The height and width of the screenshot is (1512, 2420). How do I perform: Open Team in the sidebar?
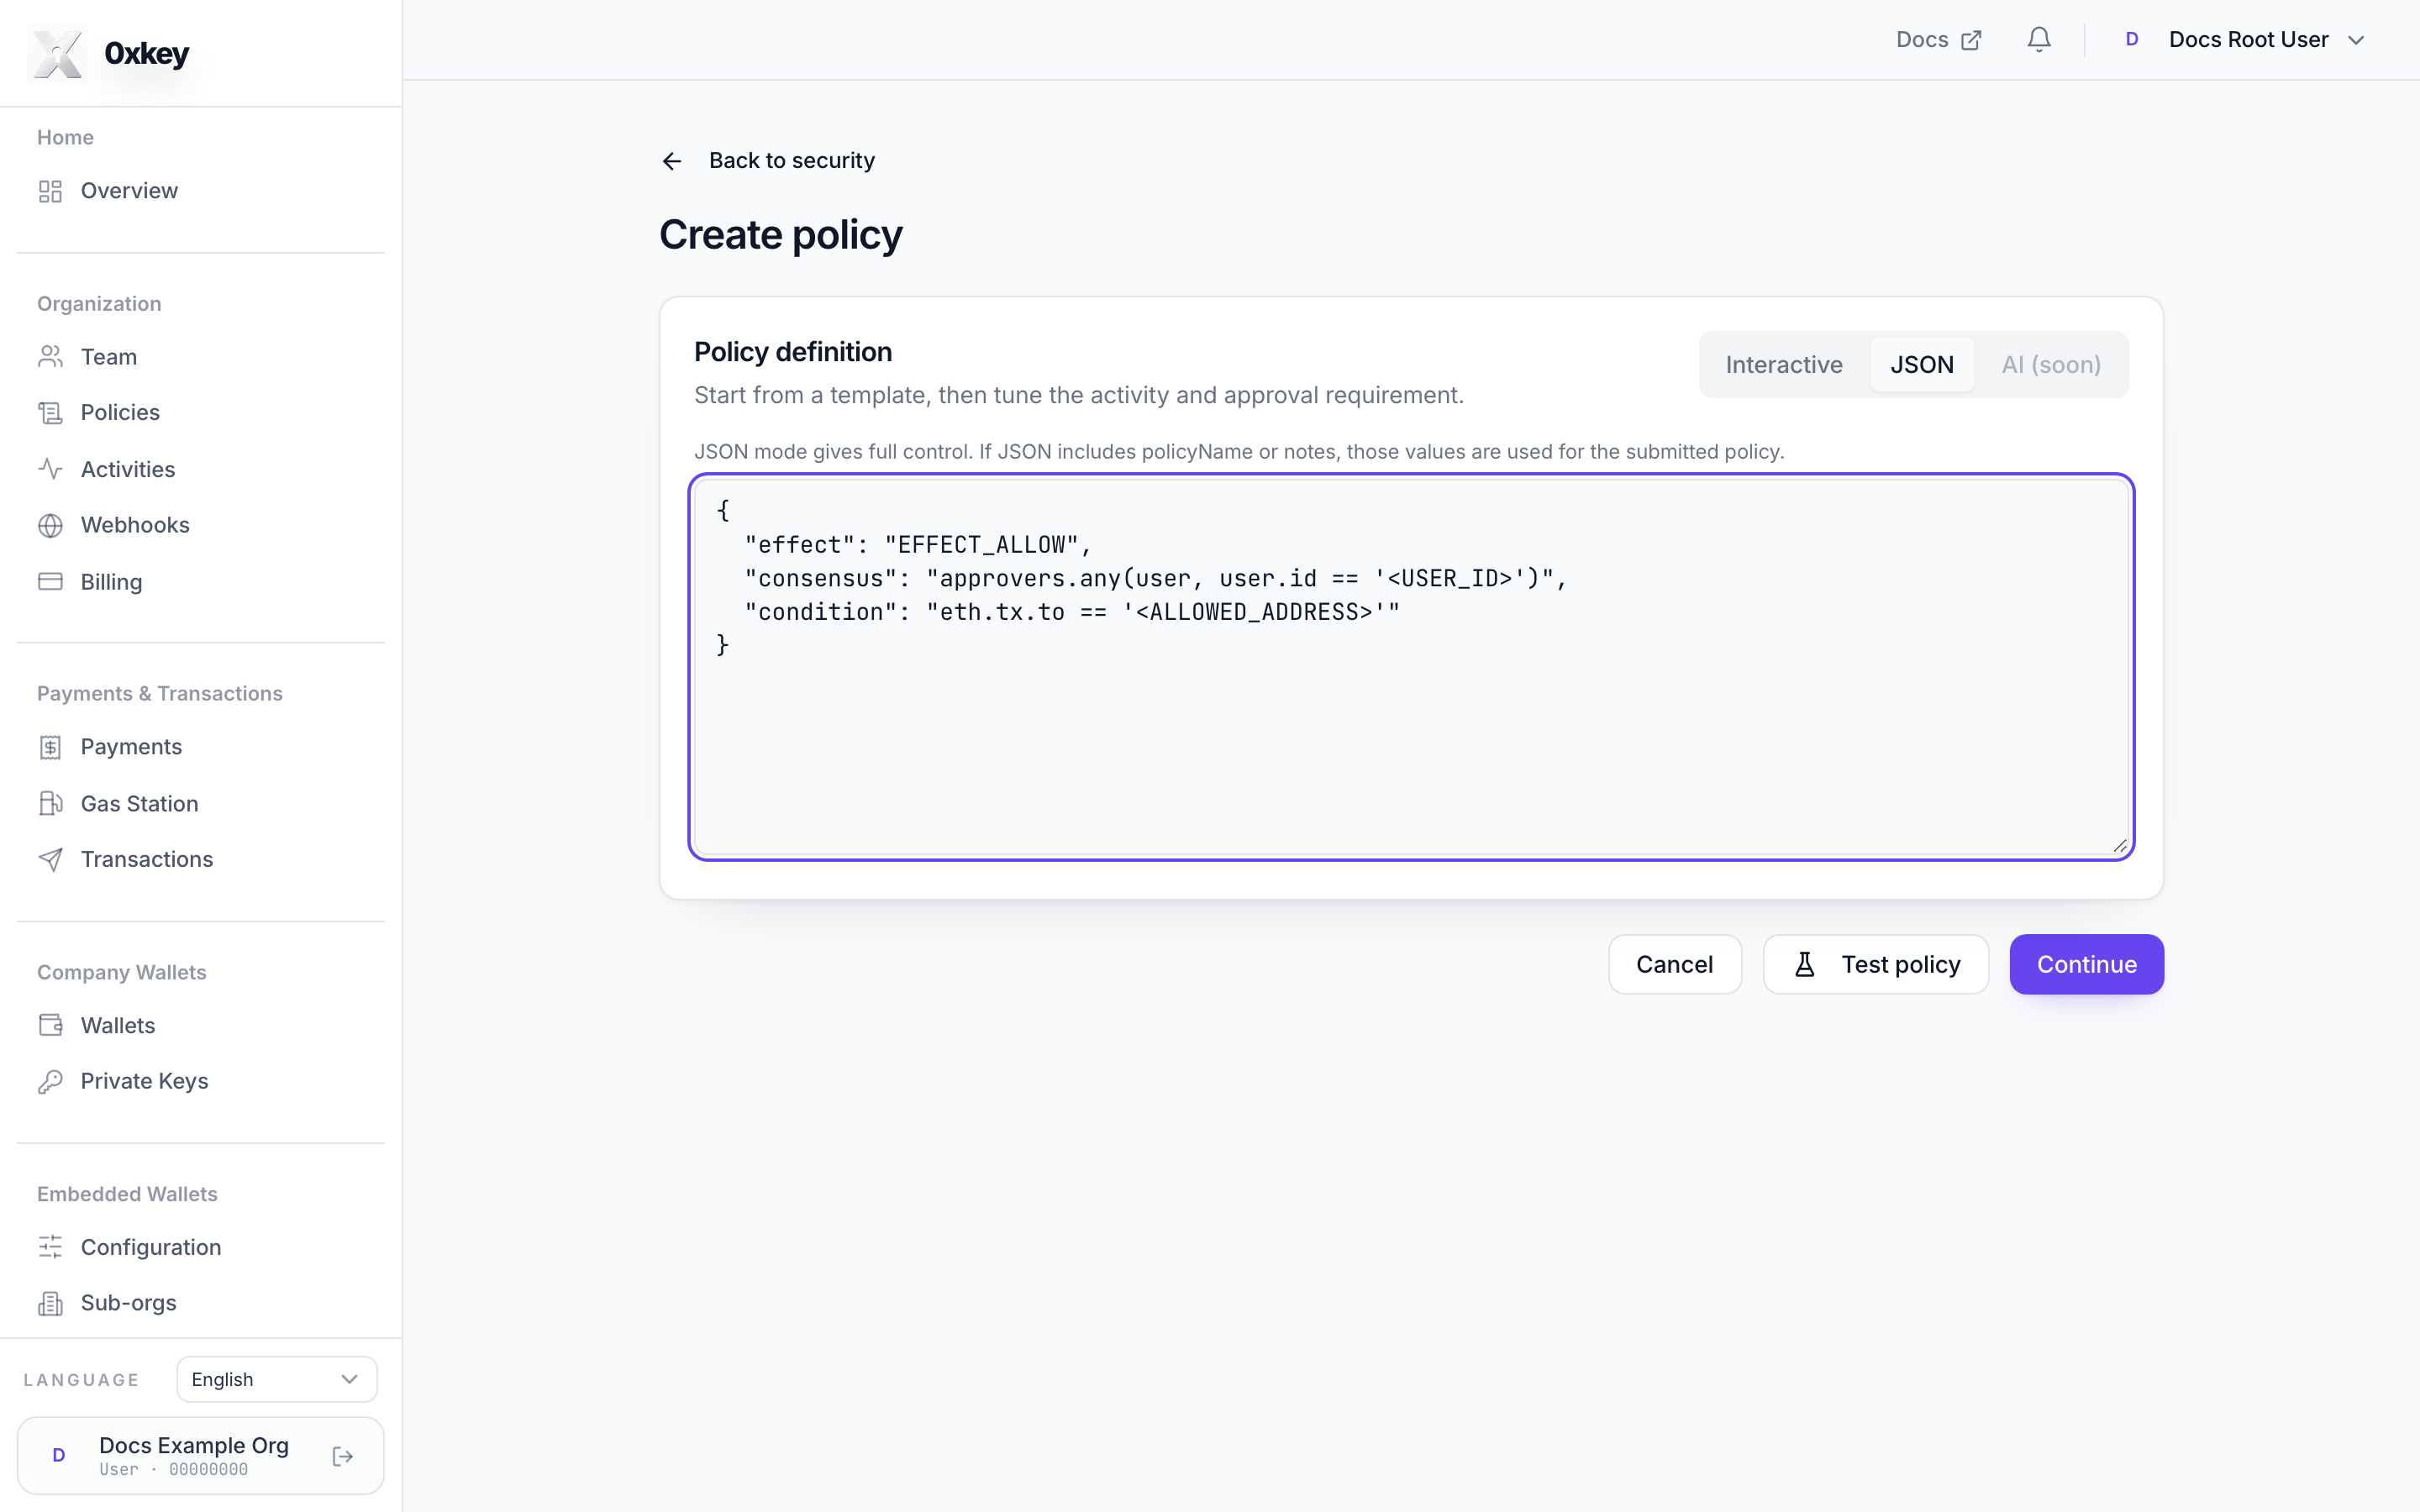point(108,357)
